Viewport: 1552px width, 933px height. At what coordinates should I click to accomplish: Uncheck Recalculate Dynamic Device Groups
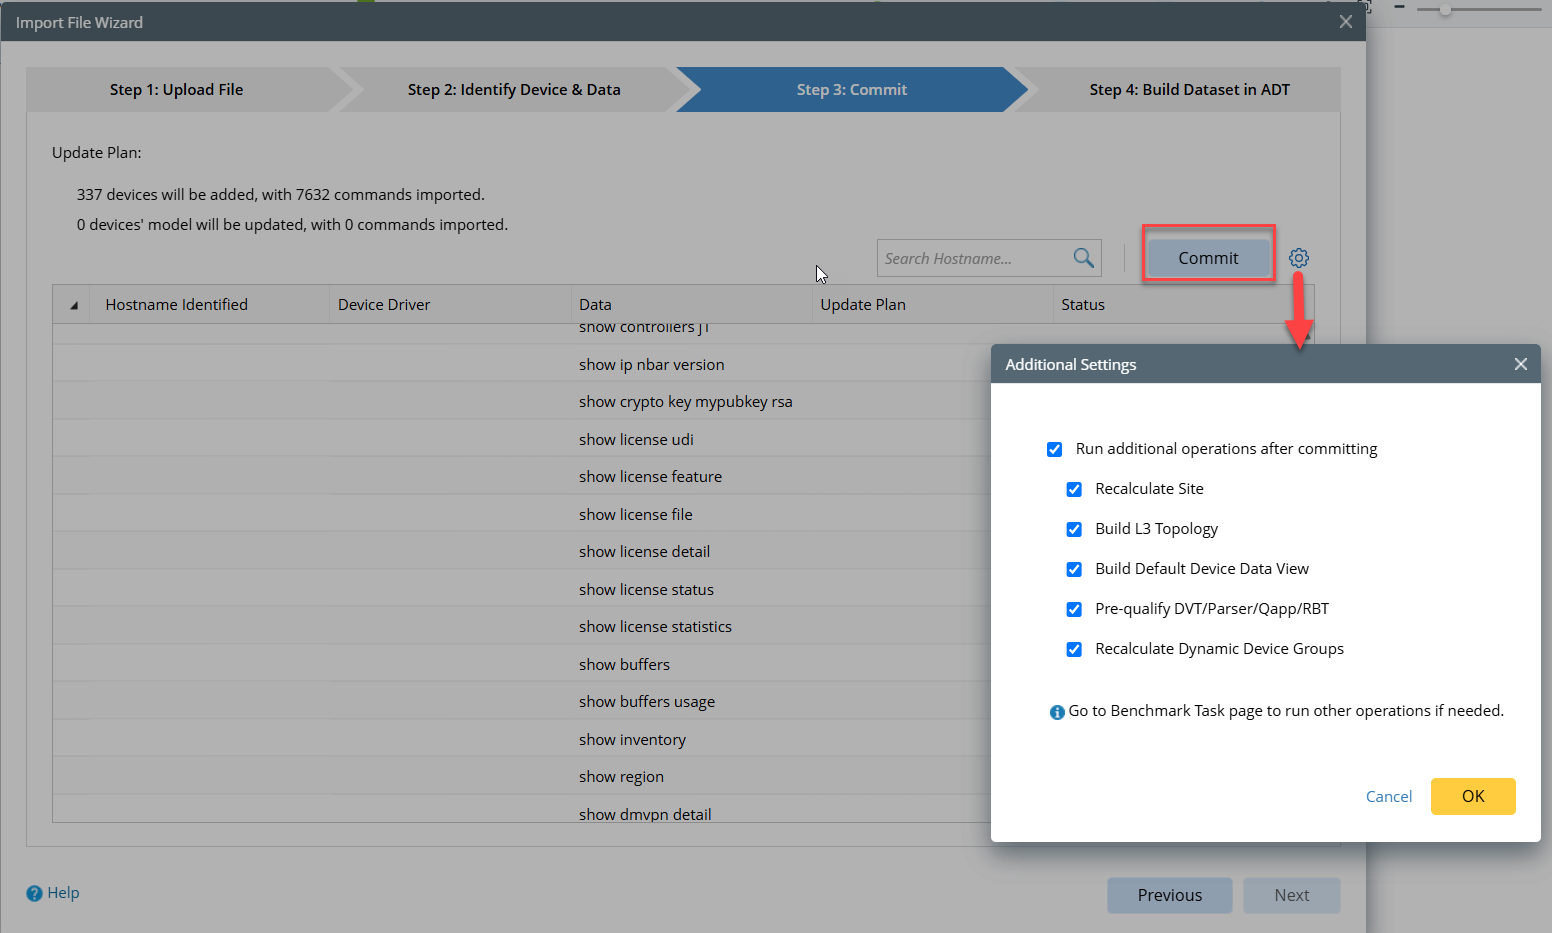[1074, 649]
